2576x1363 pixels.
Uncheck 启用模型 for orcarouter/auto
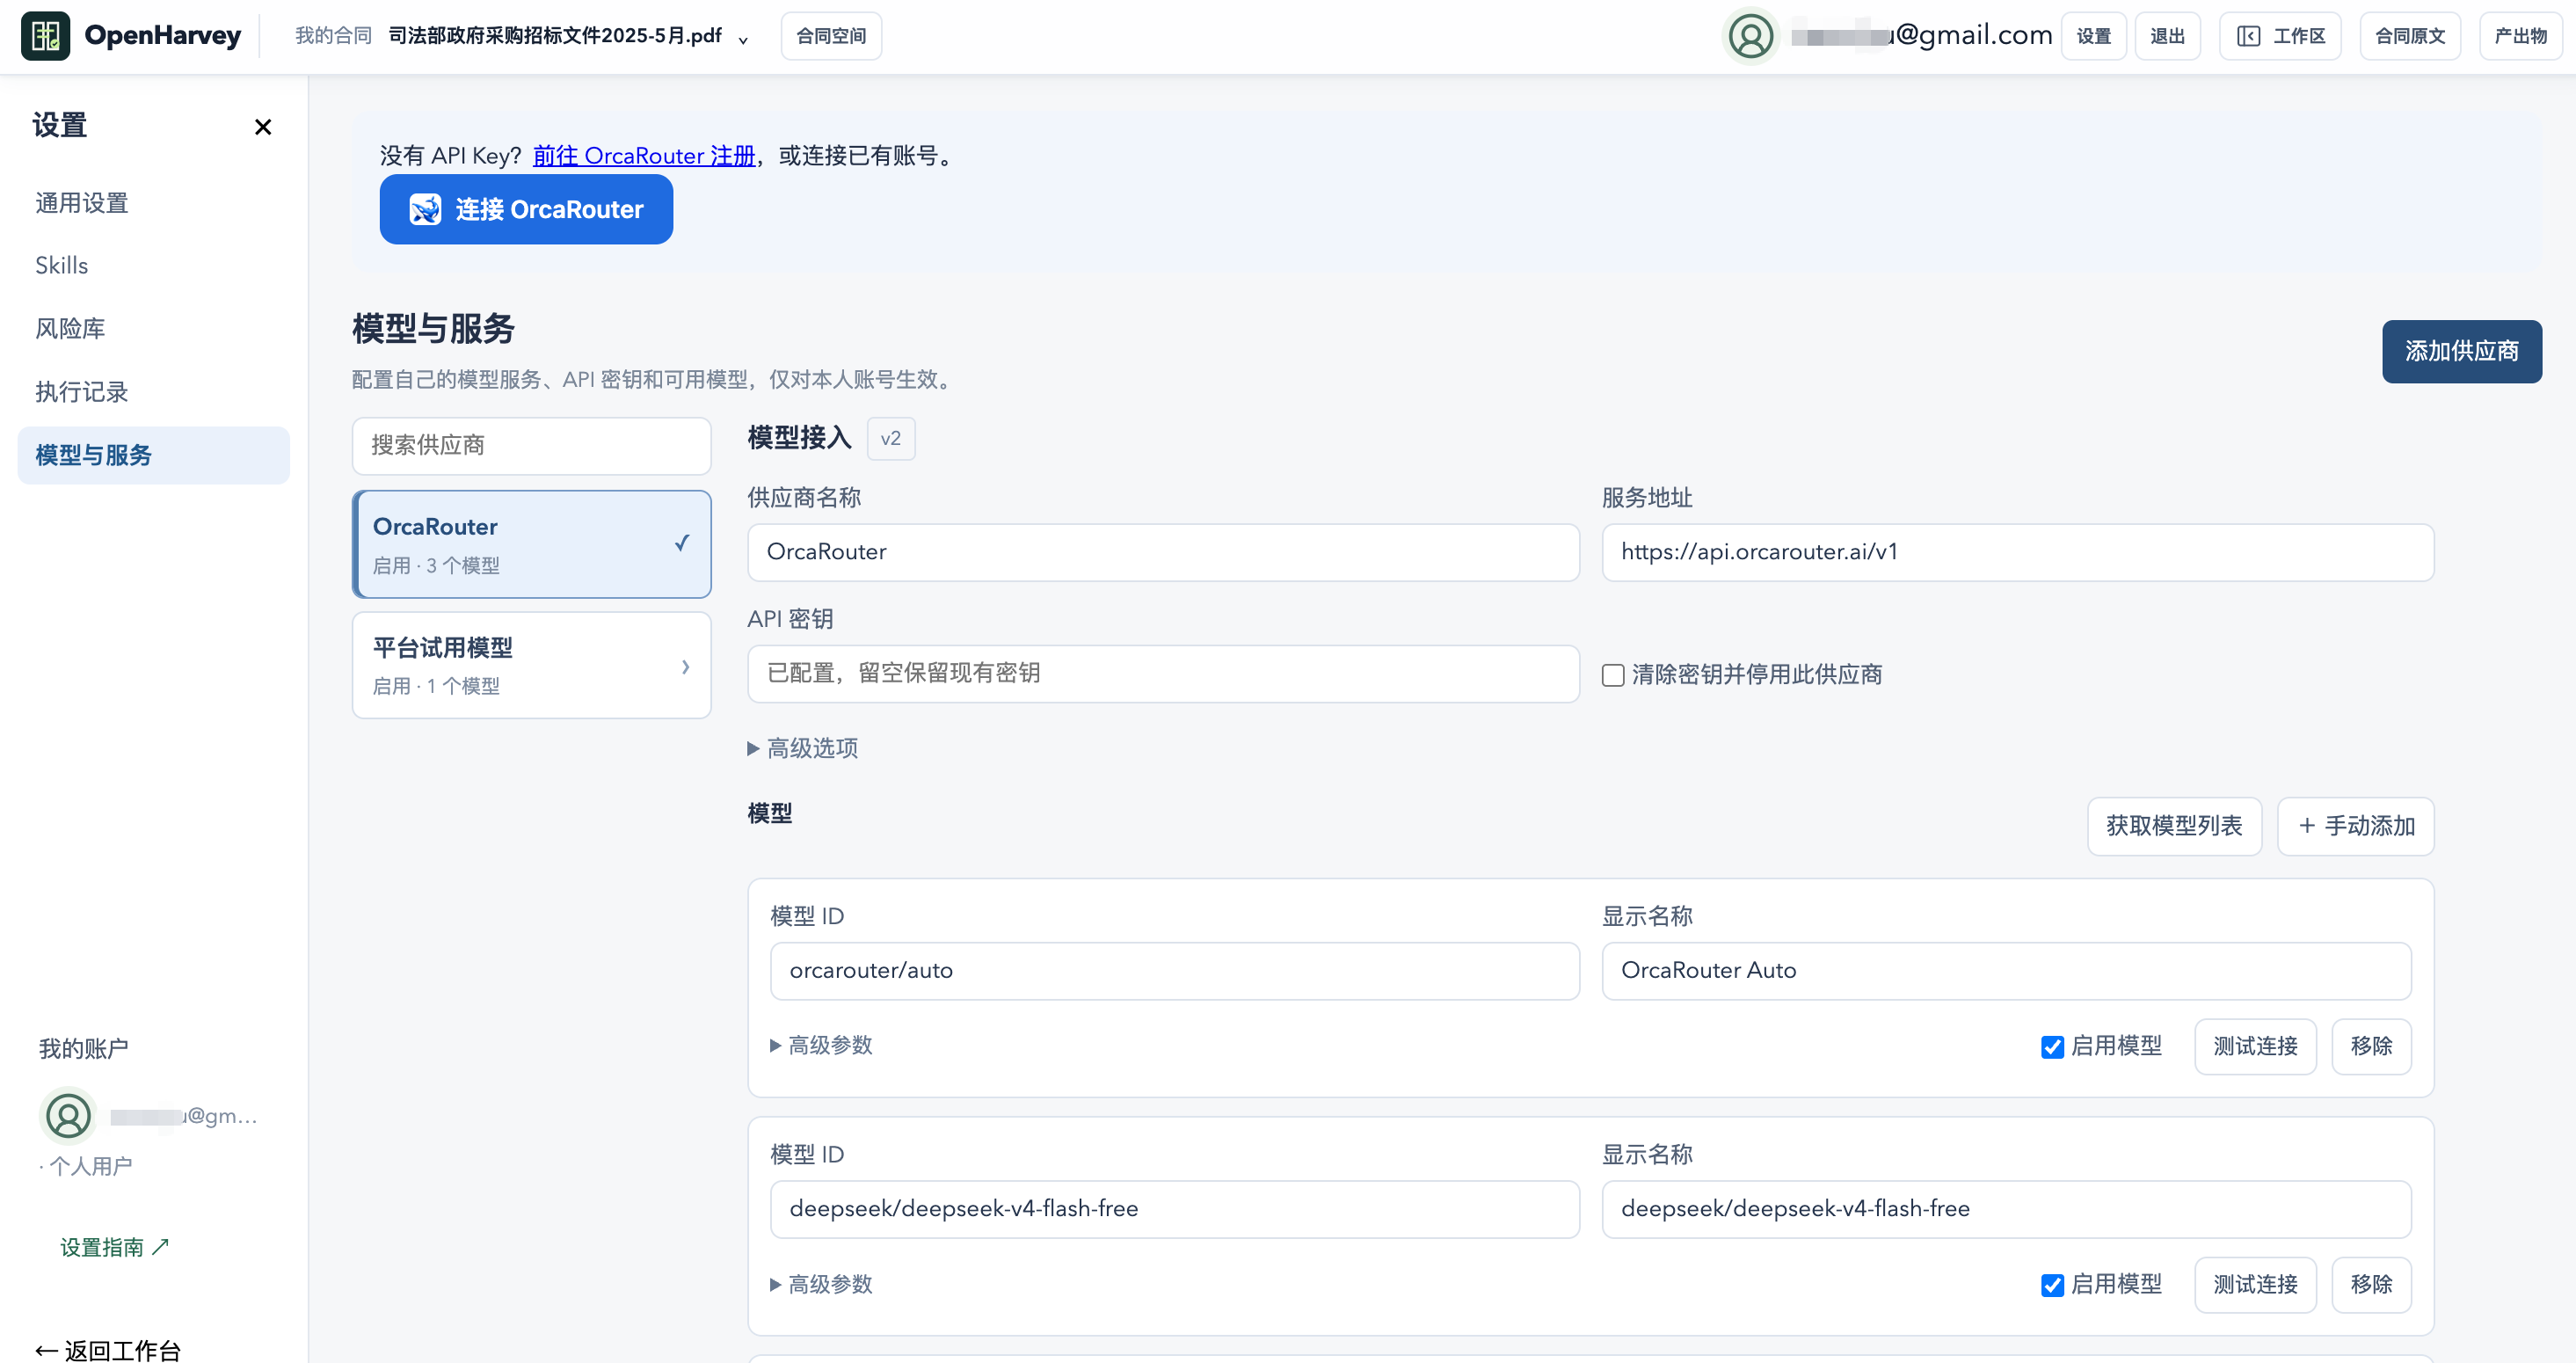(x=2052, y=1047)
